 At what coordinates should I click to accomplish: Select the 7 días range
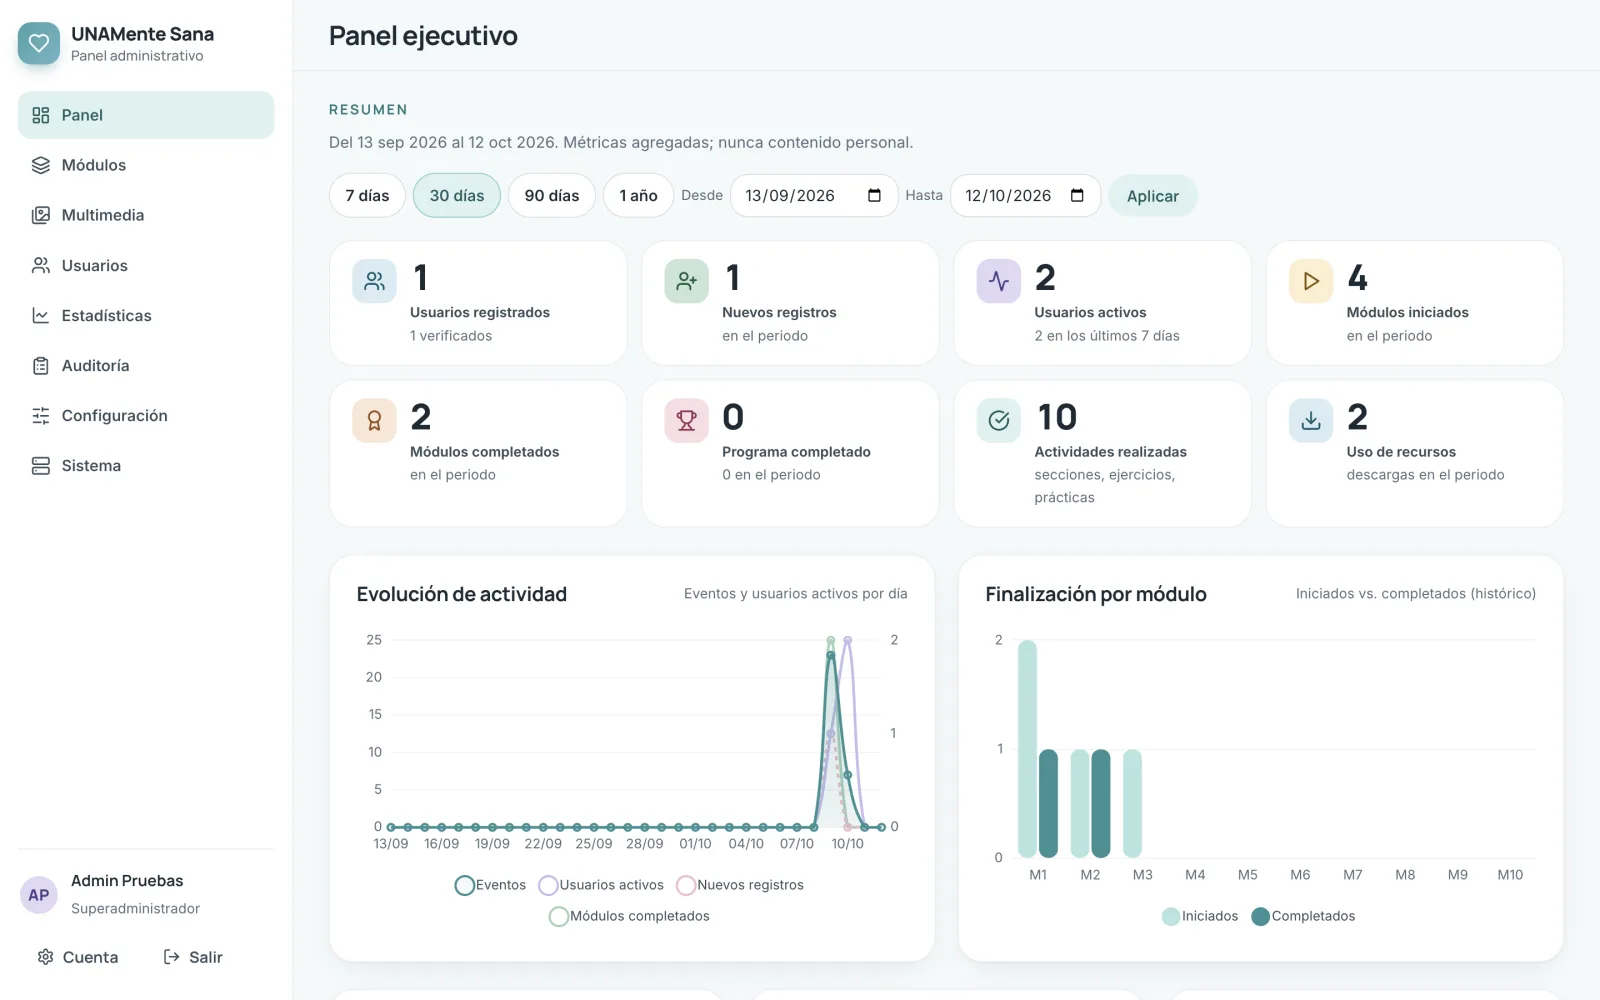(x=367, y=195)
